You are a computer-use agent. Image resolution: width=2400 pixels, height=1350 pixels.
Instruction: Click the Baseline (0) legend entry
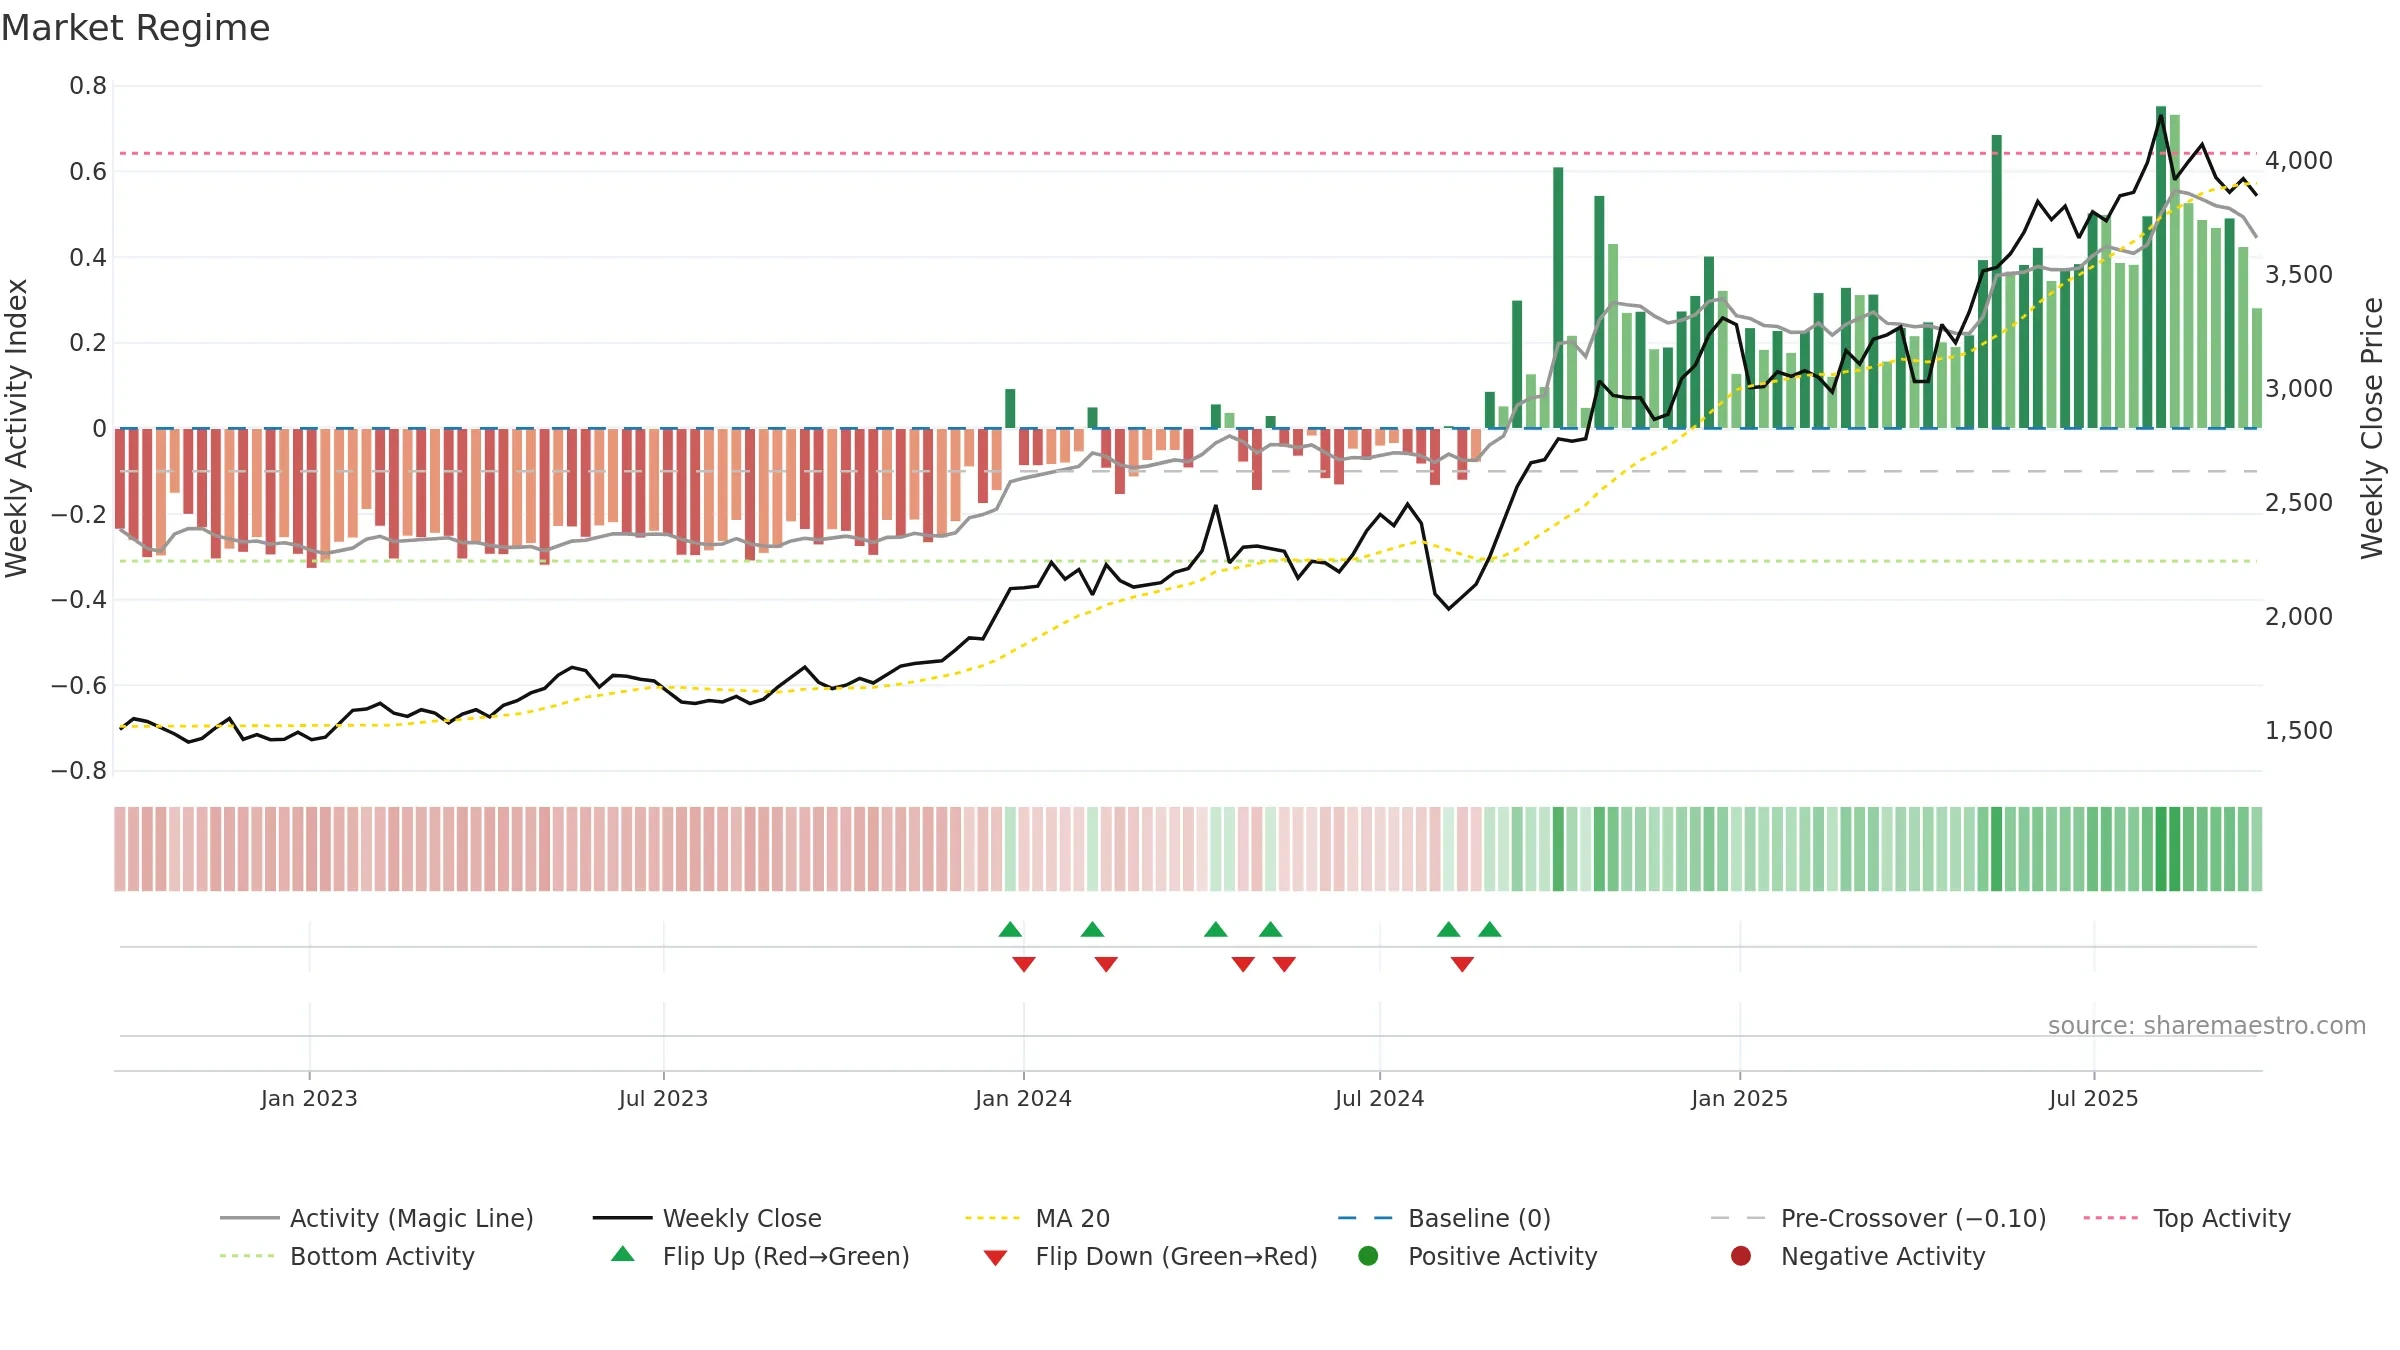pos(1444,1218)
